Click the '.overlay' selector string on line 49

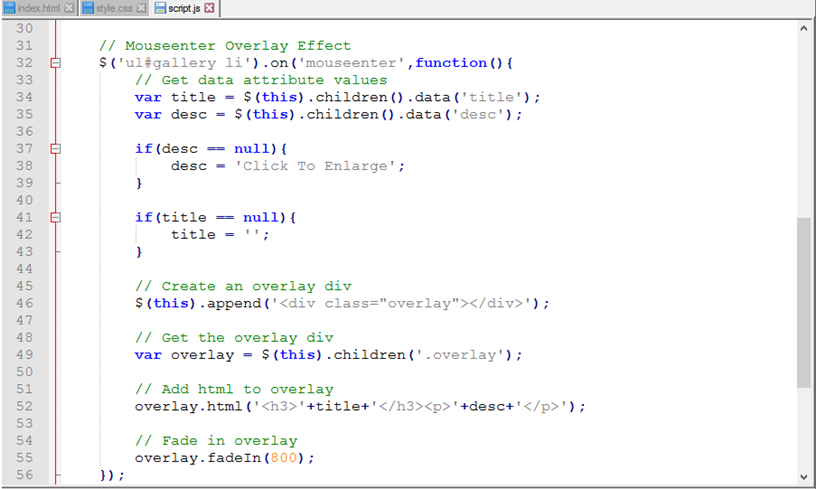[x=460, y=355]
